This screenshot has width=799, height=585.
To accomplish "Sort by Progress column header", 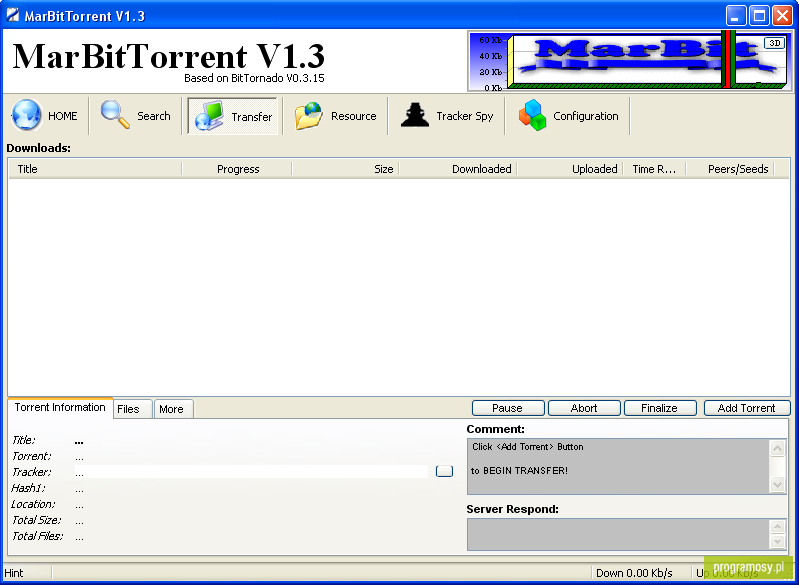I will coord(237,169).
